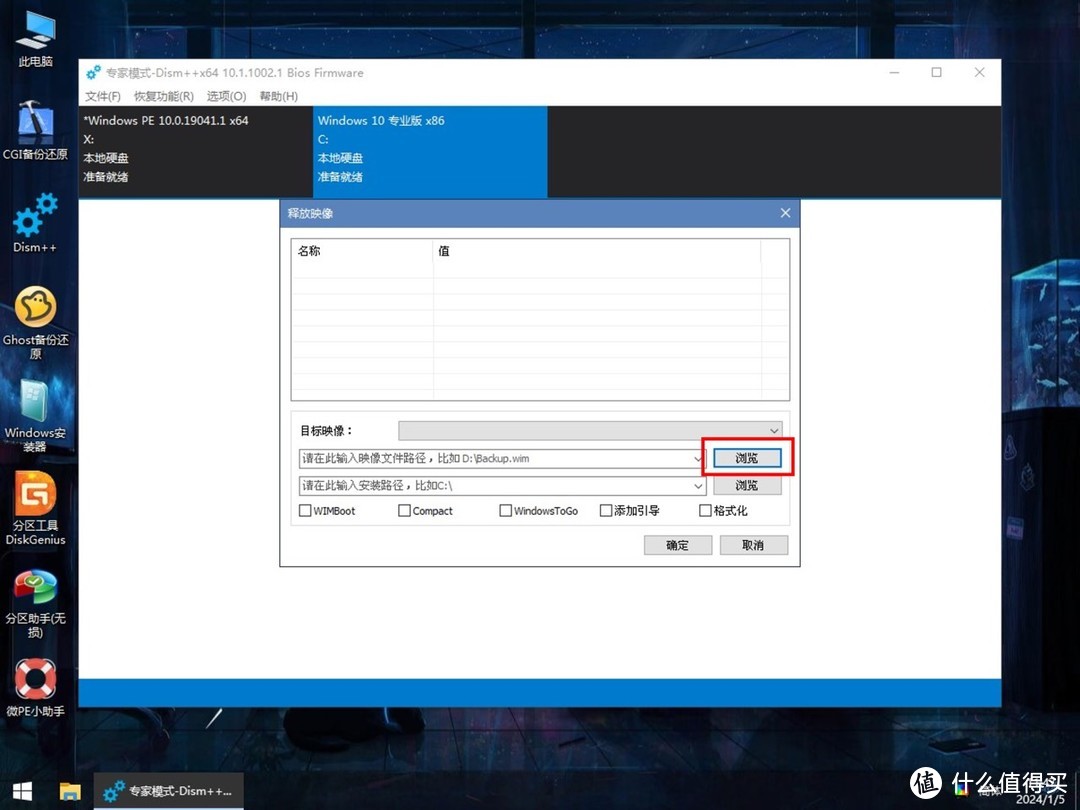The height and width of the screenshot is (810, 1080).
Task: Open the Dism++ desktop shortcut
Action: point(34,222)
